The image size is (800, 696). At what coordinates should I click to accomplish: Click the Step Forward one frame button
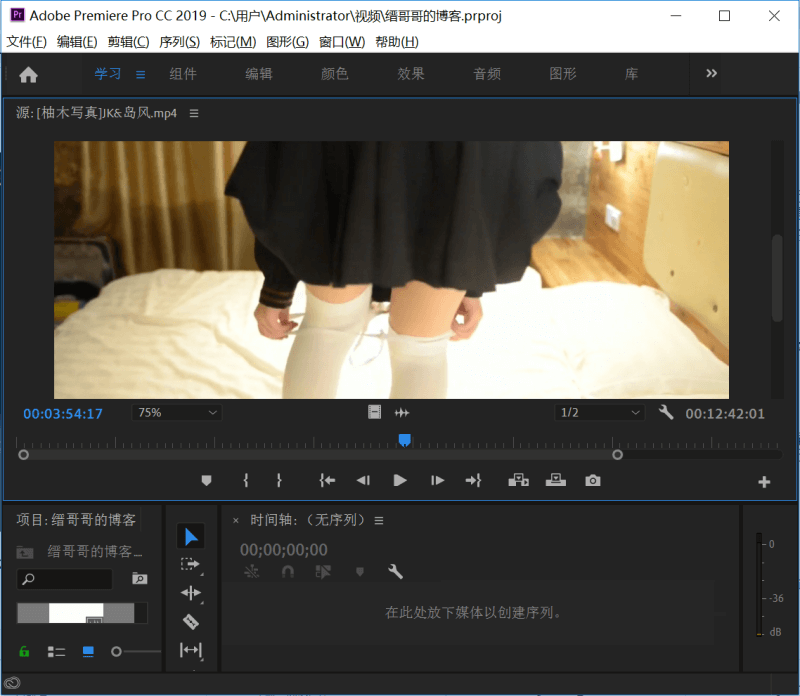[x=437, y=481]
